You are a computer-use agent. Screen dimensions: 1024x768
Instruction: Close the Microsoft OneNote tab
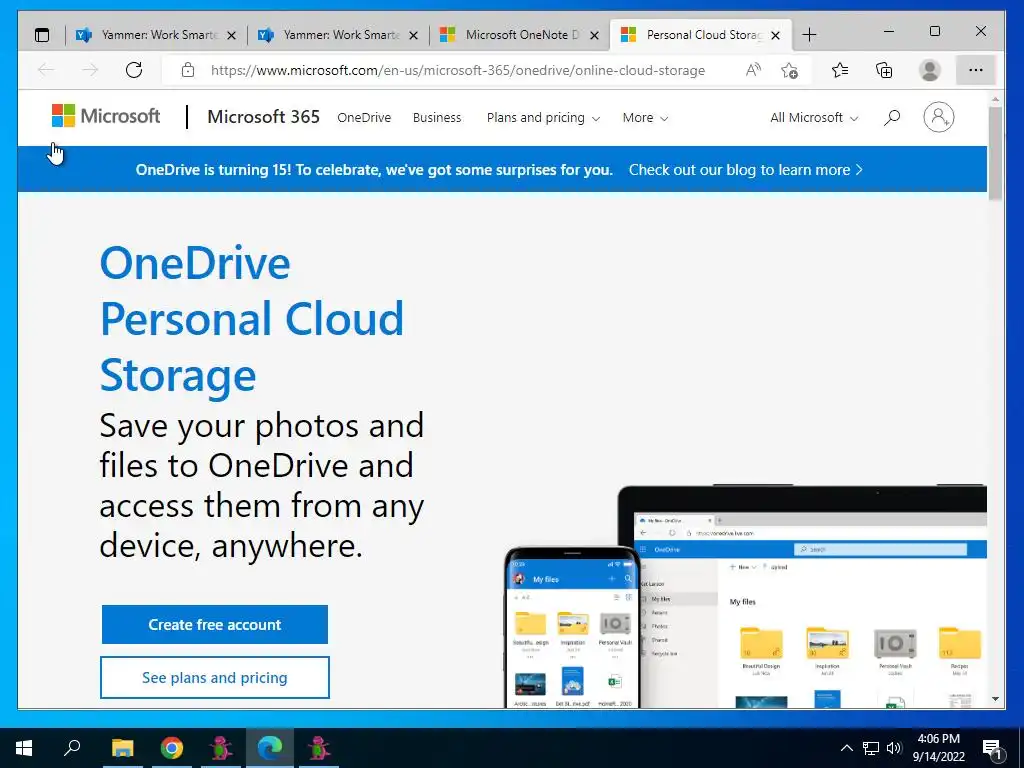(594, 35)
